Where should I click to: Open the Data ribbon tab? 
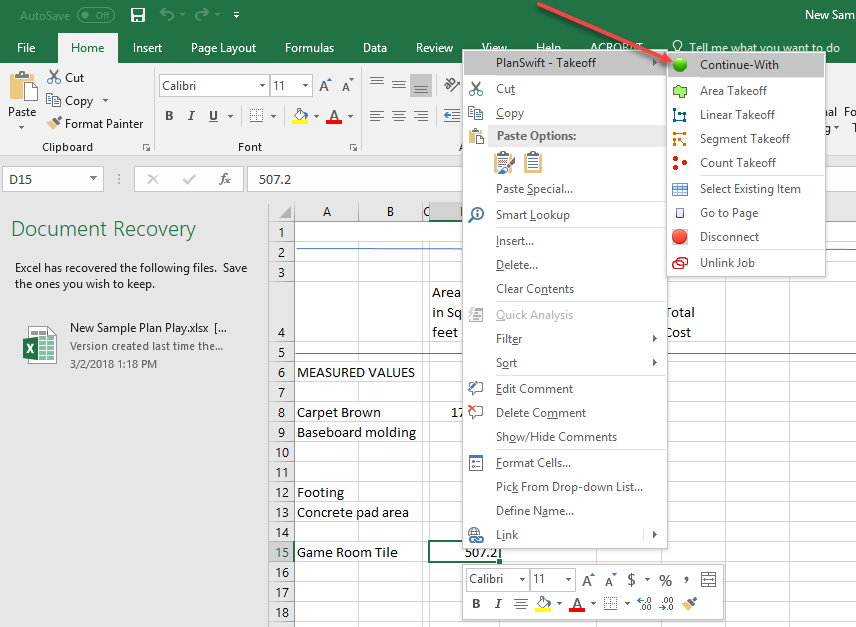click(374, 48)
